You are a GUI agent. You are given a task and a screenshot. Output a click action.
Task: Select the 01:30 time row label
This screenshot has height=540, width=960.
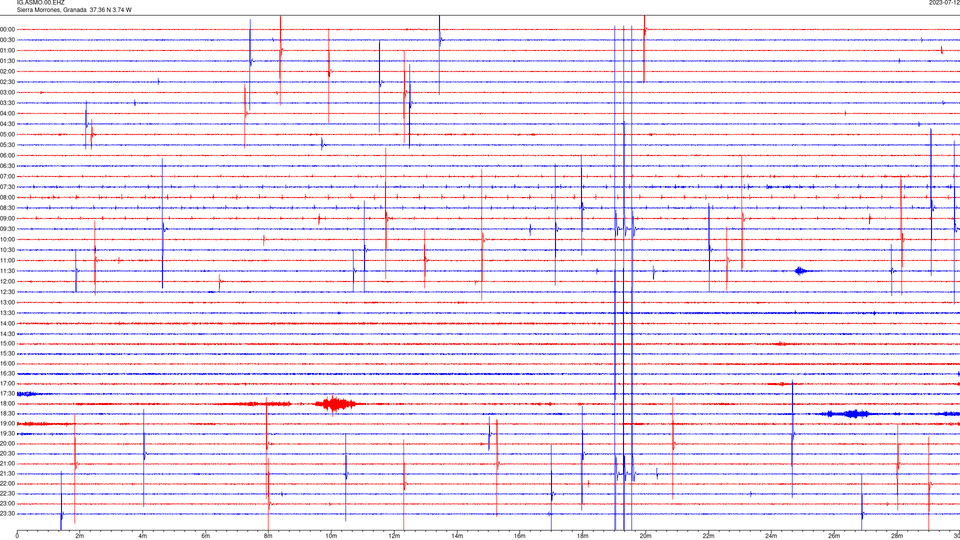7,61
